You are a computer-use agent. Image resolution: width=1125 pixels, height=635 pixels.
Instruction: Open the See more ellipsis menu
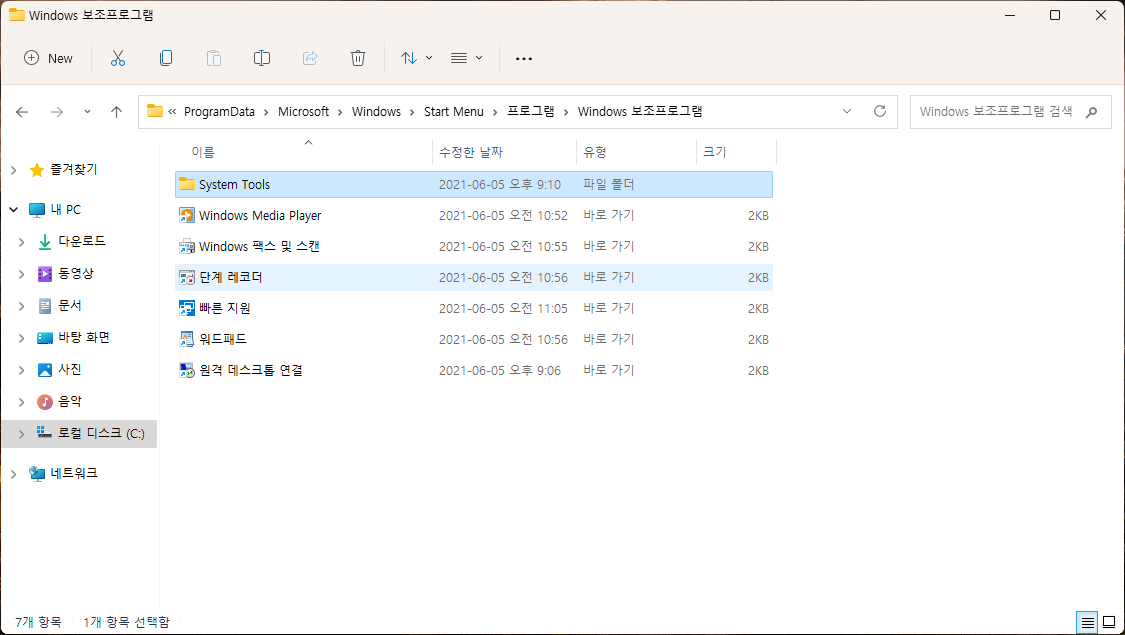click(x=524, y=59)
